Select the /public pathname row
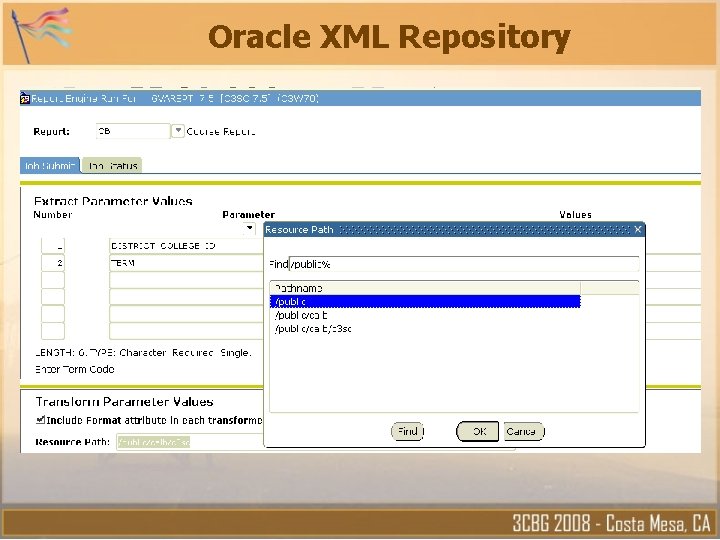The height and width of the screenshot is (540, 720). coord(425,302)
